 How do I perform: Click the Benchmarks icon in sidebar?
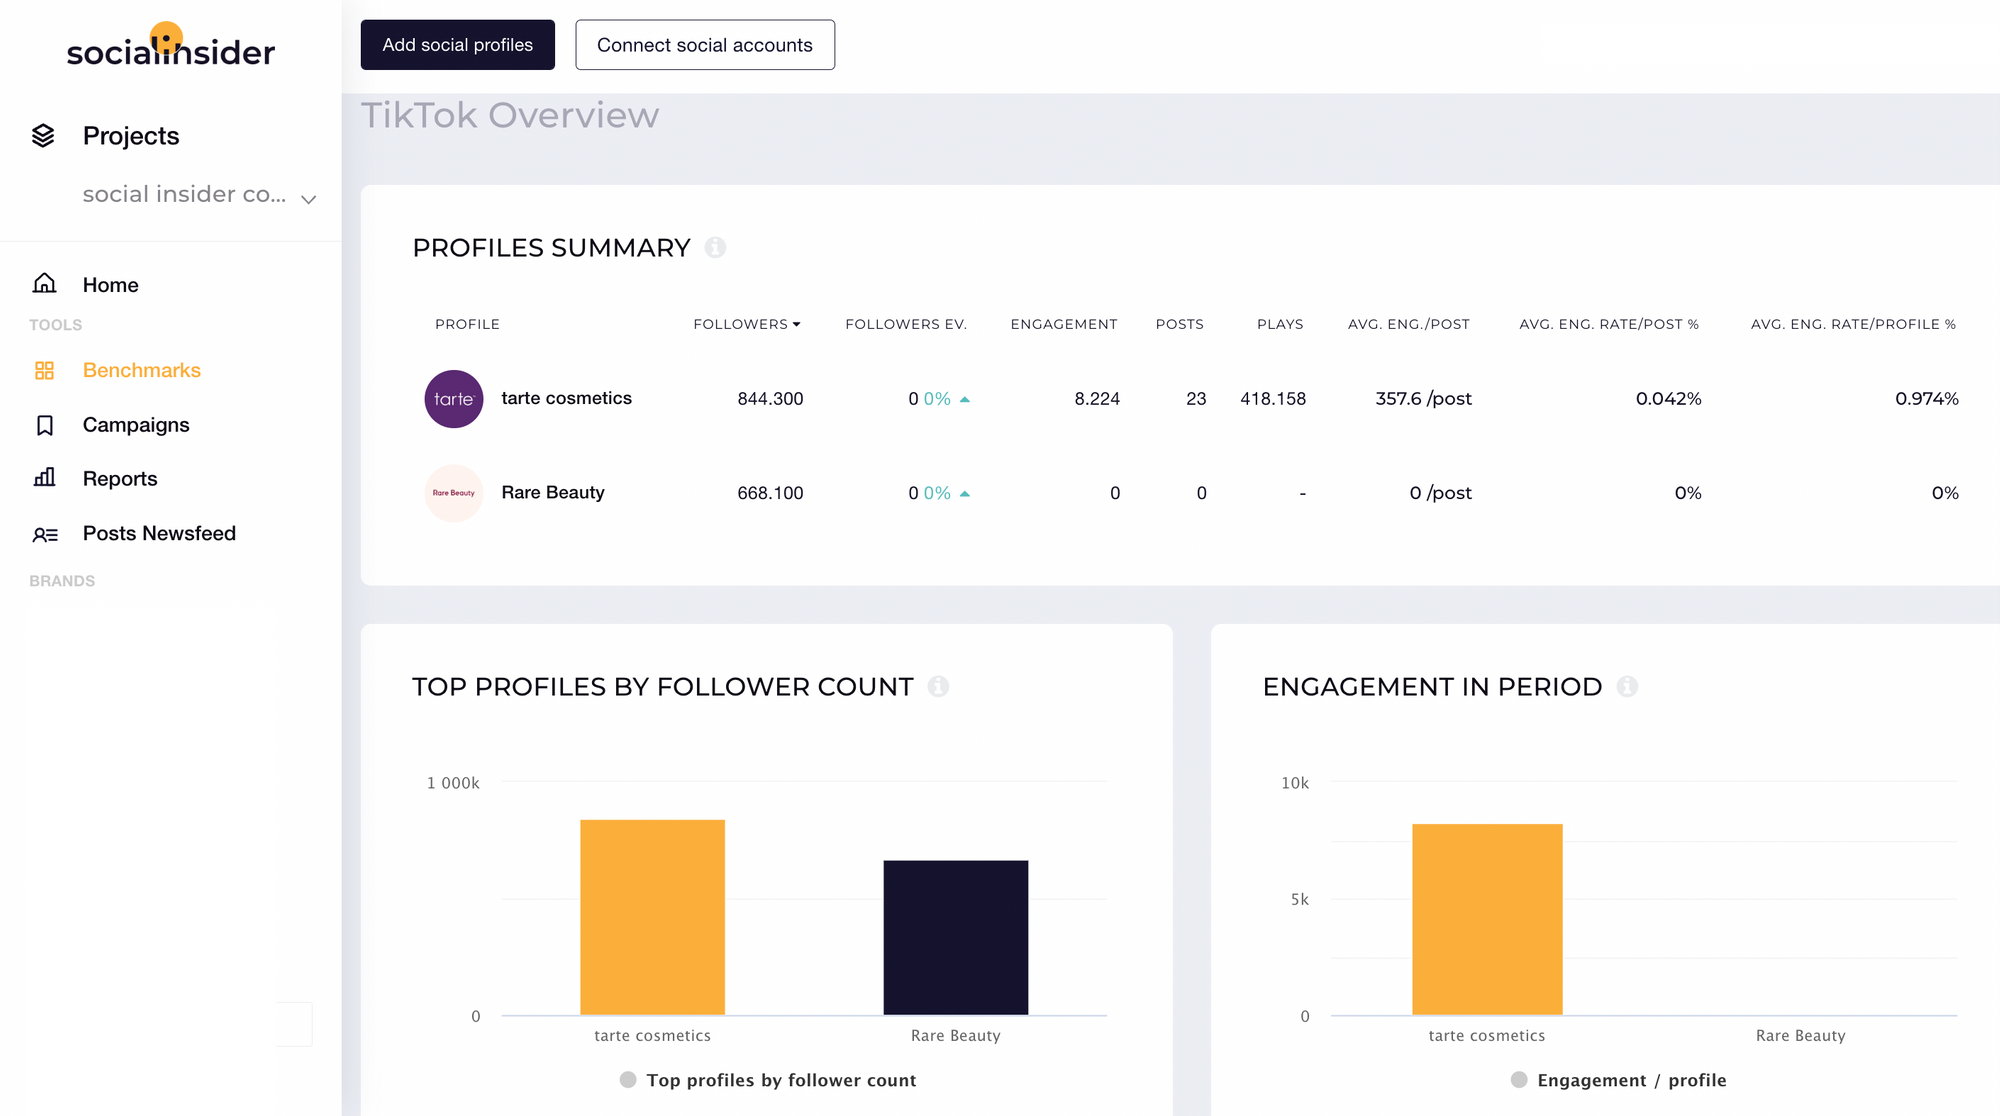coord(44,370)
